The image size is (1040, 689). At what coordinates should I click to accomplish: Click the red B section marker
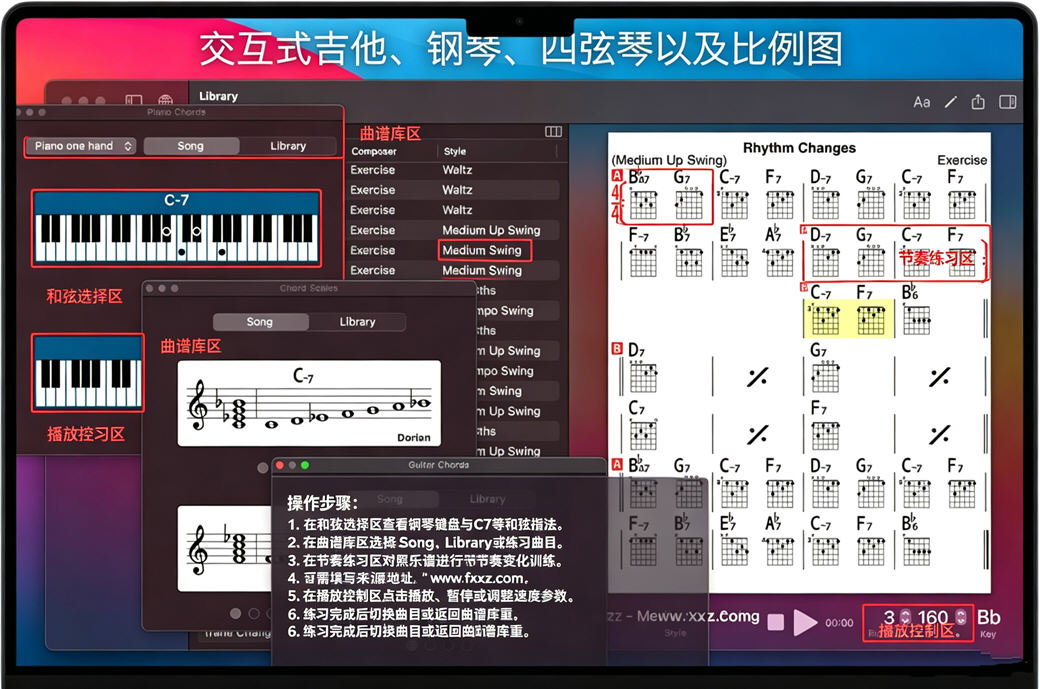click(x=617, y=348)
